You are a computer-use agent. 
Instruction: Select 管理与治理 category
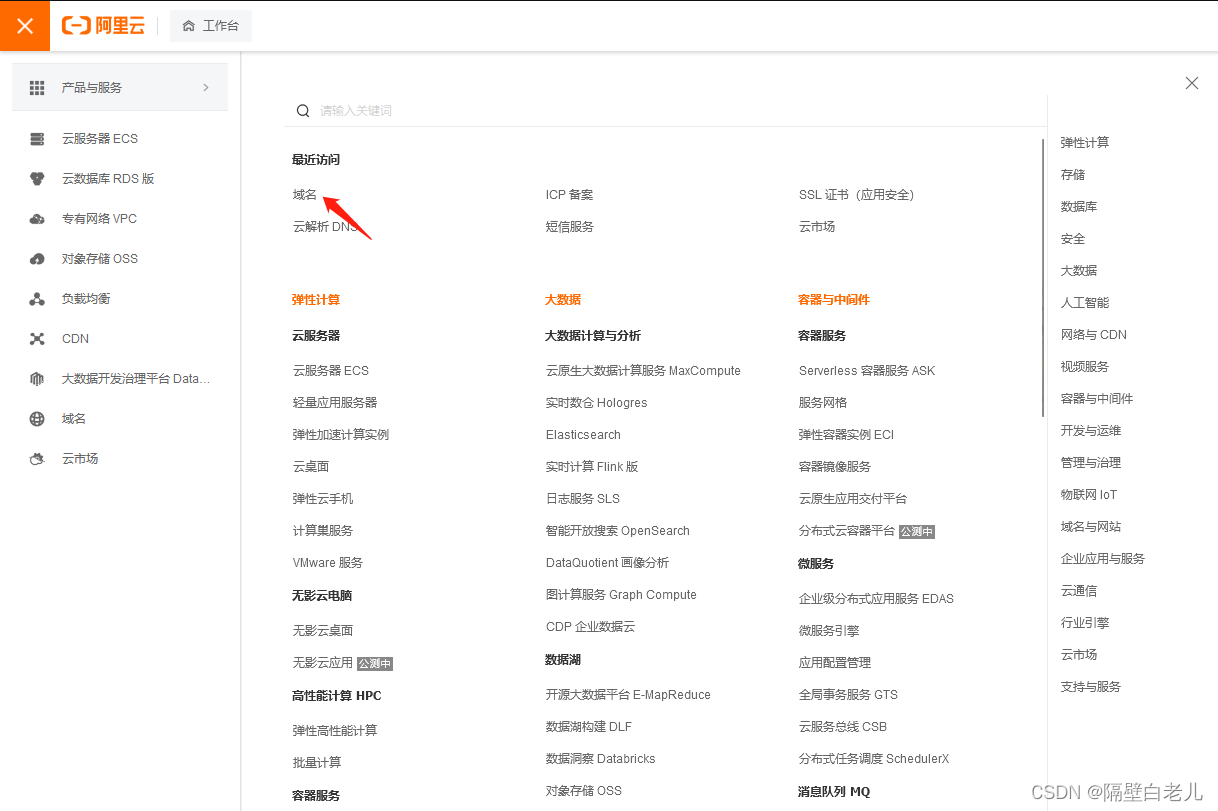click(1090, 463)
